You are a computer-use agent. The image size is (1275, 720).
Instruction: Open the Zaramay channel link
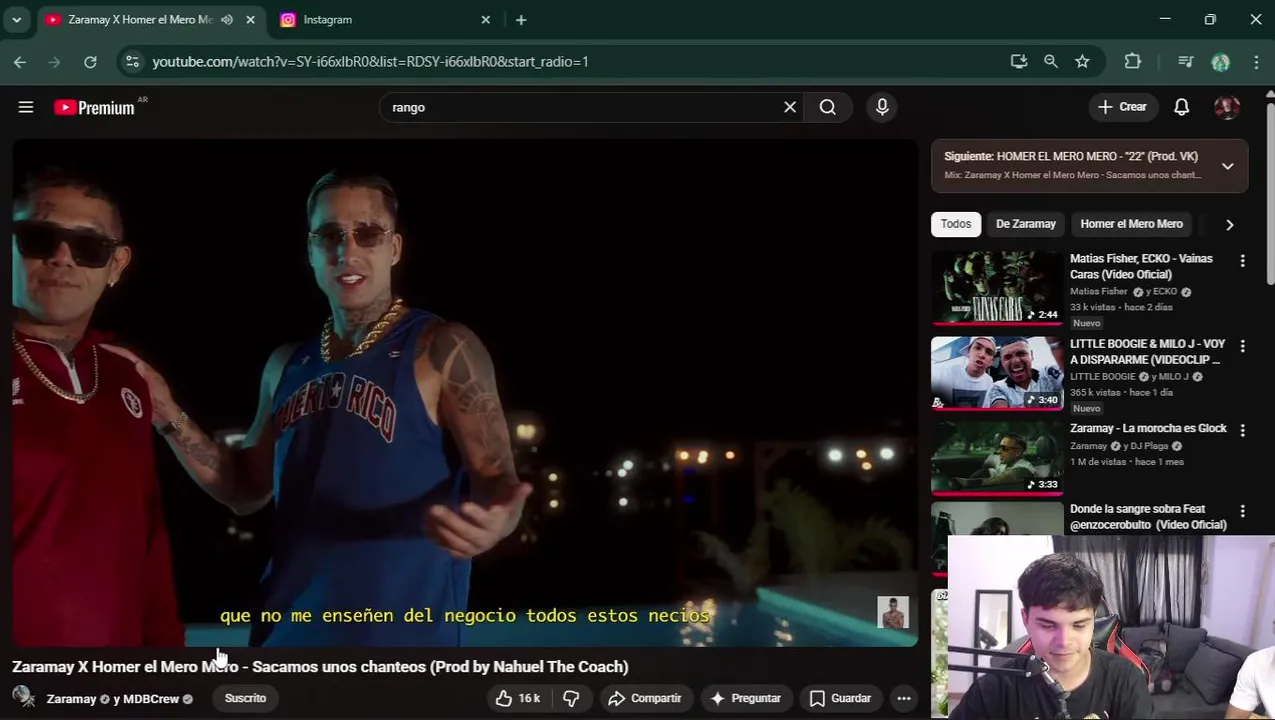point(71,699)
